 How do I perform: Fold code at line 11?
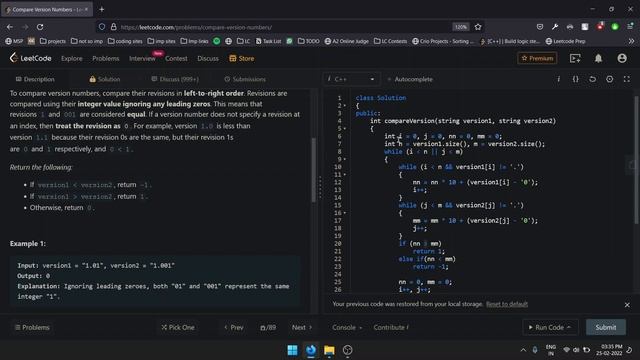point(344,175)
